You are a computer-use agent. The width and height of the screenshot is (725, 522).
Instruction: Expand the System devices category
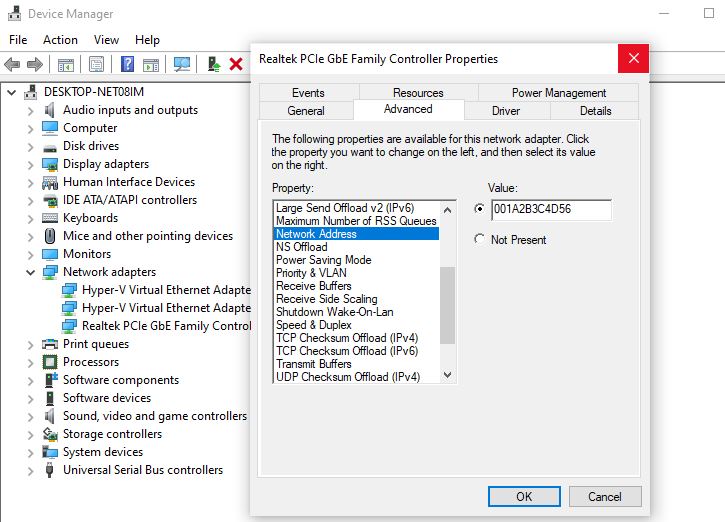pyautogui.click(x=31, y=453)
